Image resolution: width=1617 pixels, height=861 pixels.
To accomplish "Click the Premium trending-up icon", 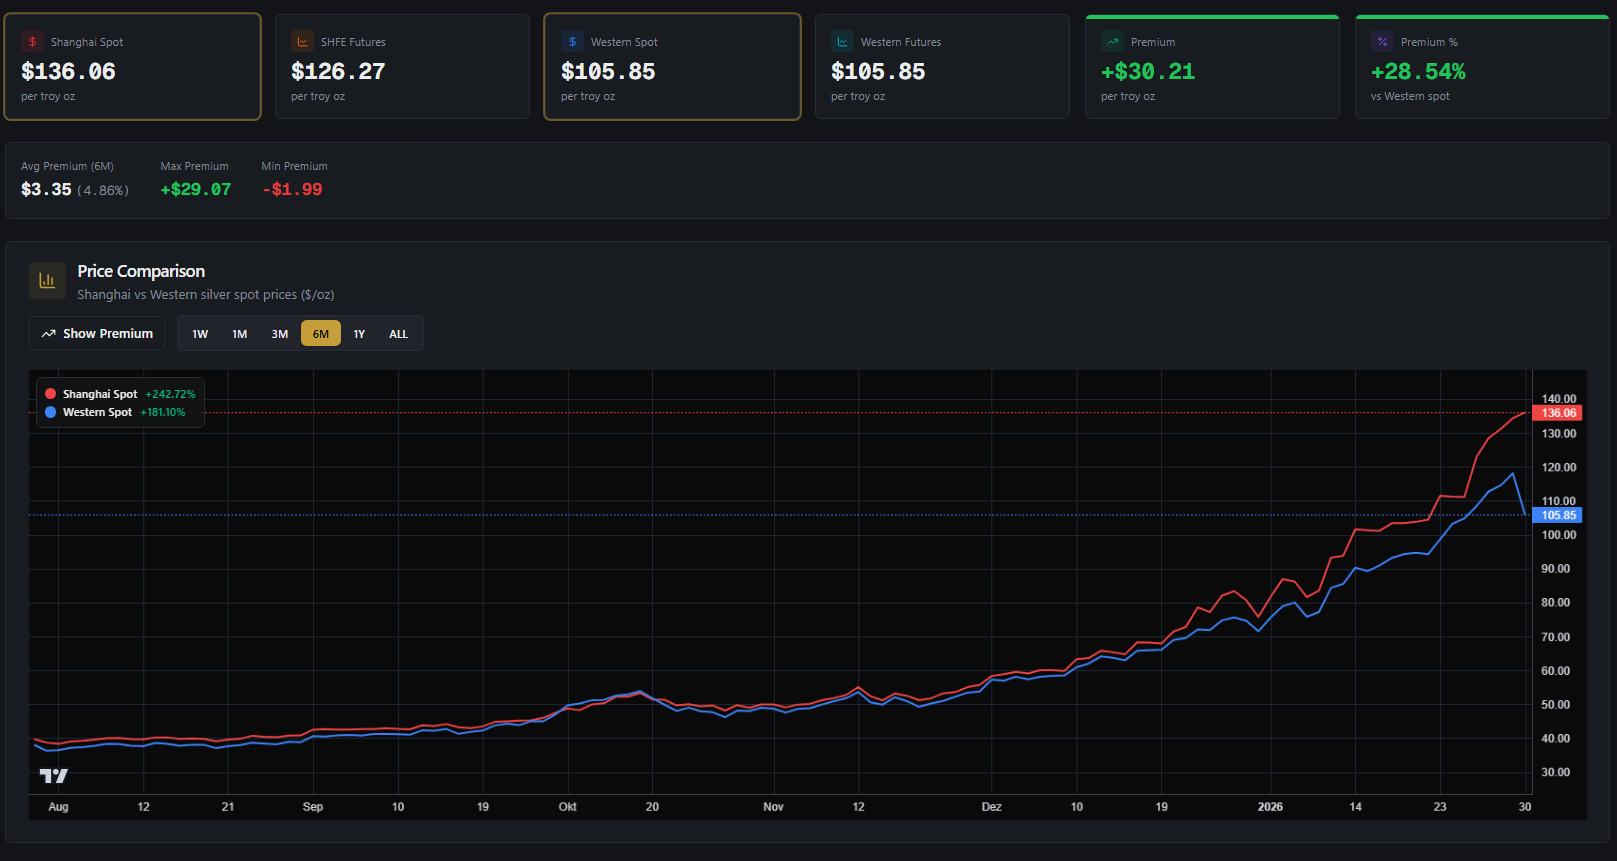I will pyautogui.click(x=1112, y=42).
